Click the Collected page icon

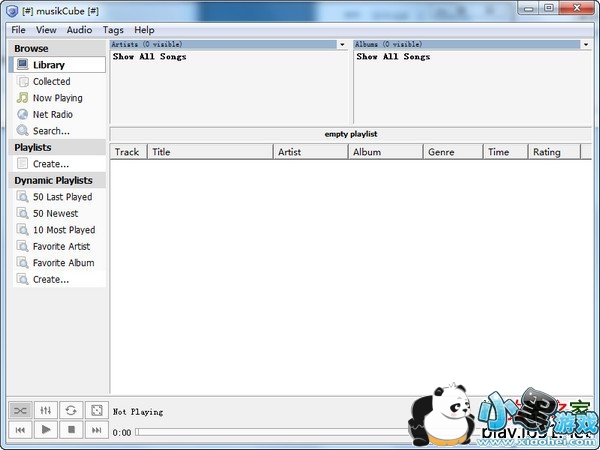23,81
